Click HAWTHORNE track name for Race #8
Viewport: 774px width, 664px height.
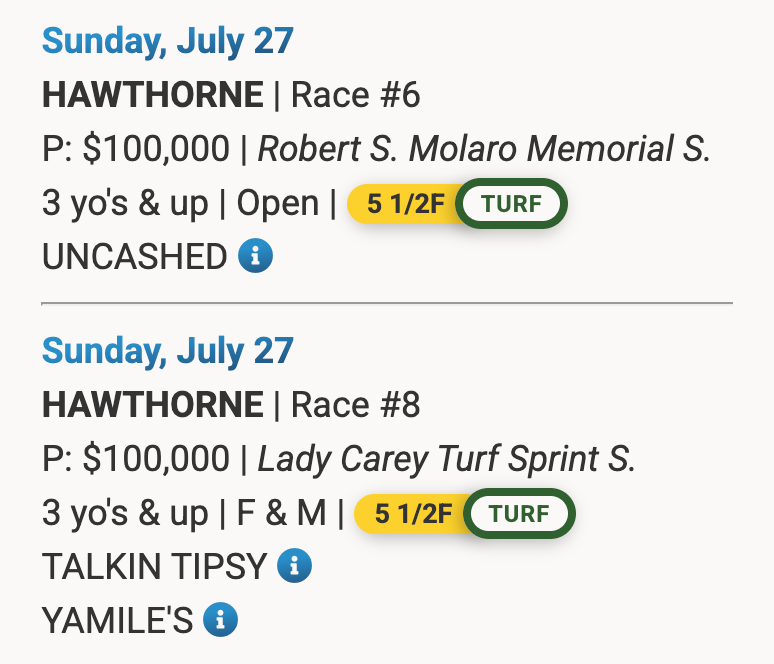point(153,405)
